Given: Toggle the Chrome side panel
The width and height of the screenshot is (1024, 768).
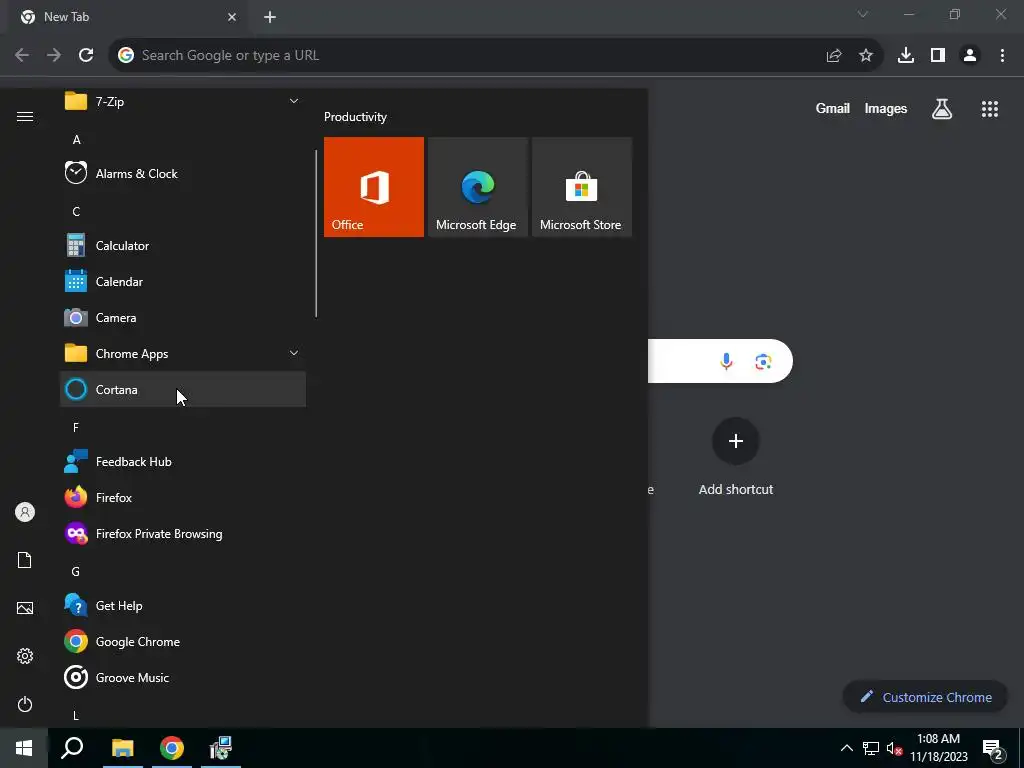Looking at the screenshot, I should 938,56.
